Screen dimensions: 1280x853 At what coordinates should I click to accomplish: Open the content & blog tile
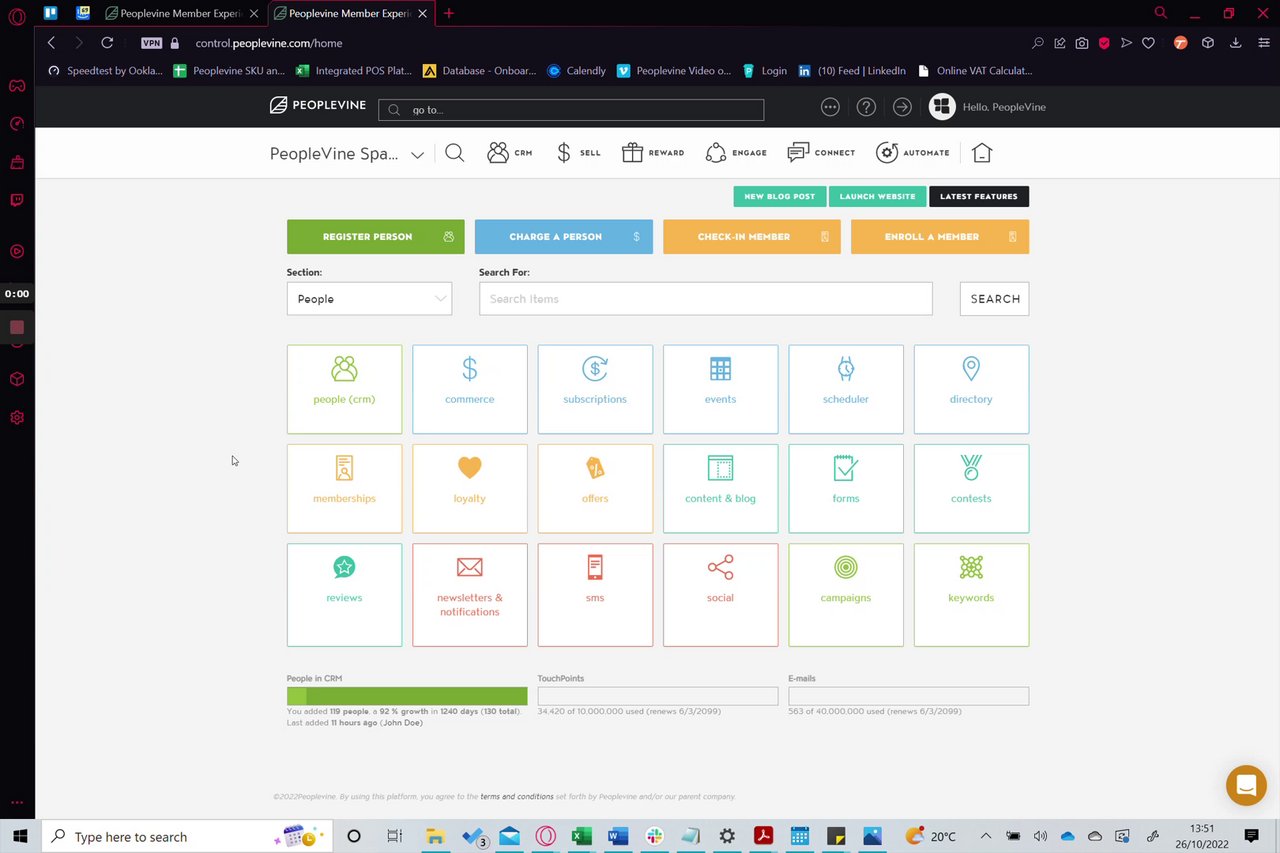(x=720, y=488)
